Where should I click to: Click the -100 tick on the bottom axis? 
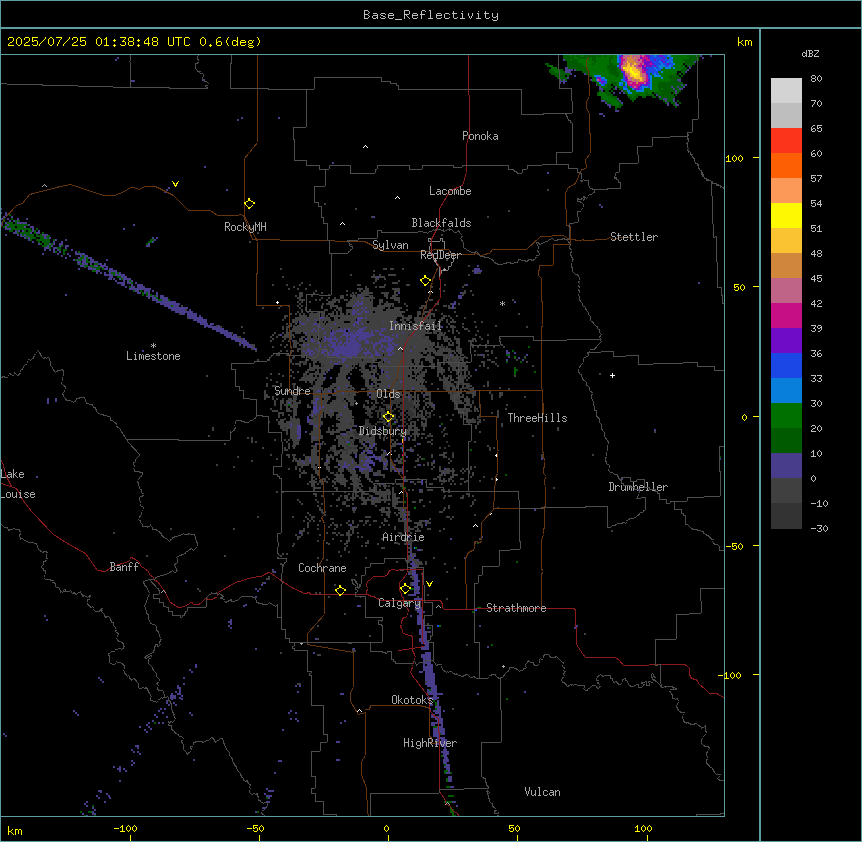pyautogui.click(x=126, y=828)
